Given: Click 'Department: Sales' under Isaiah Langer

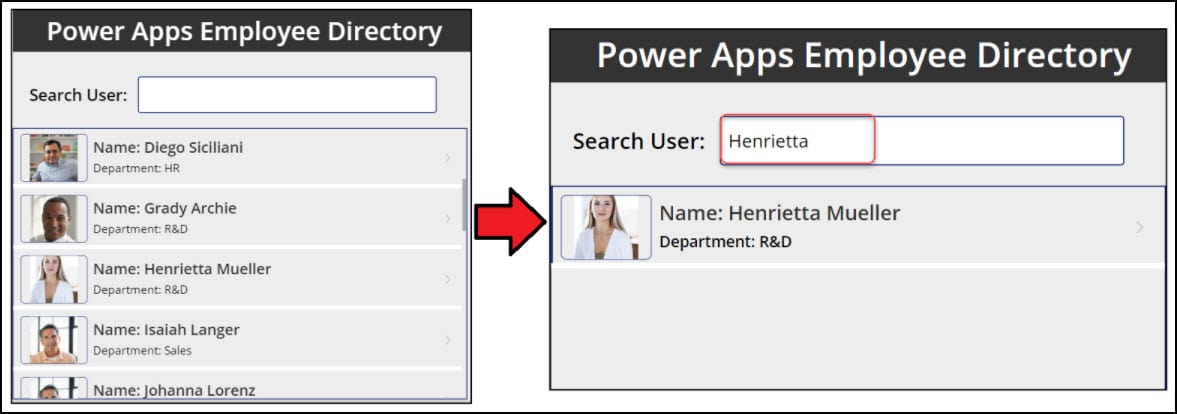Looking at the screenshot, I should [x=143, y=351].
